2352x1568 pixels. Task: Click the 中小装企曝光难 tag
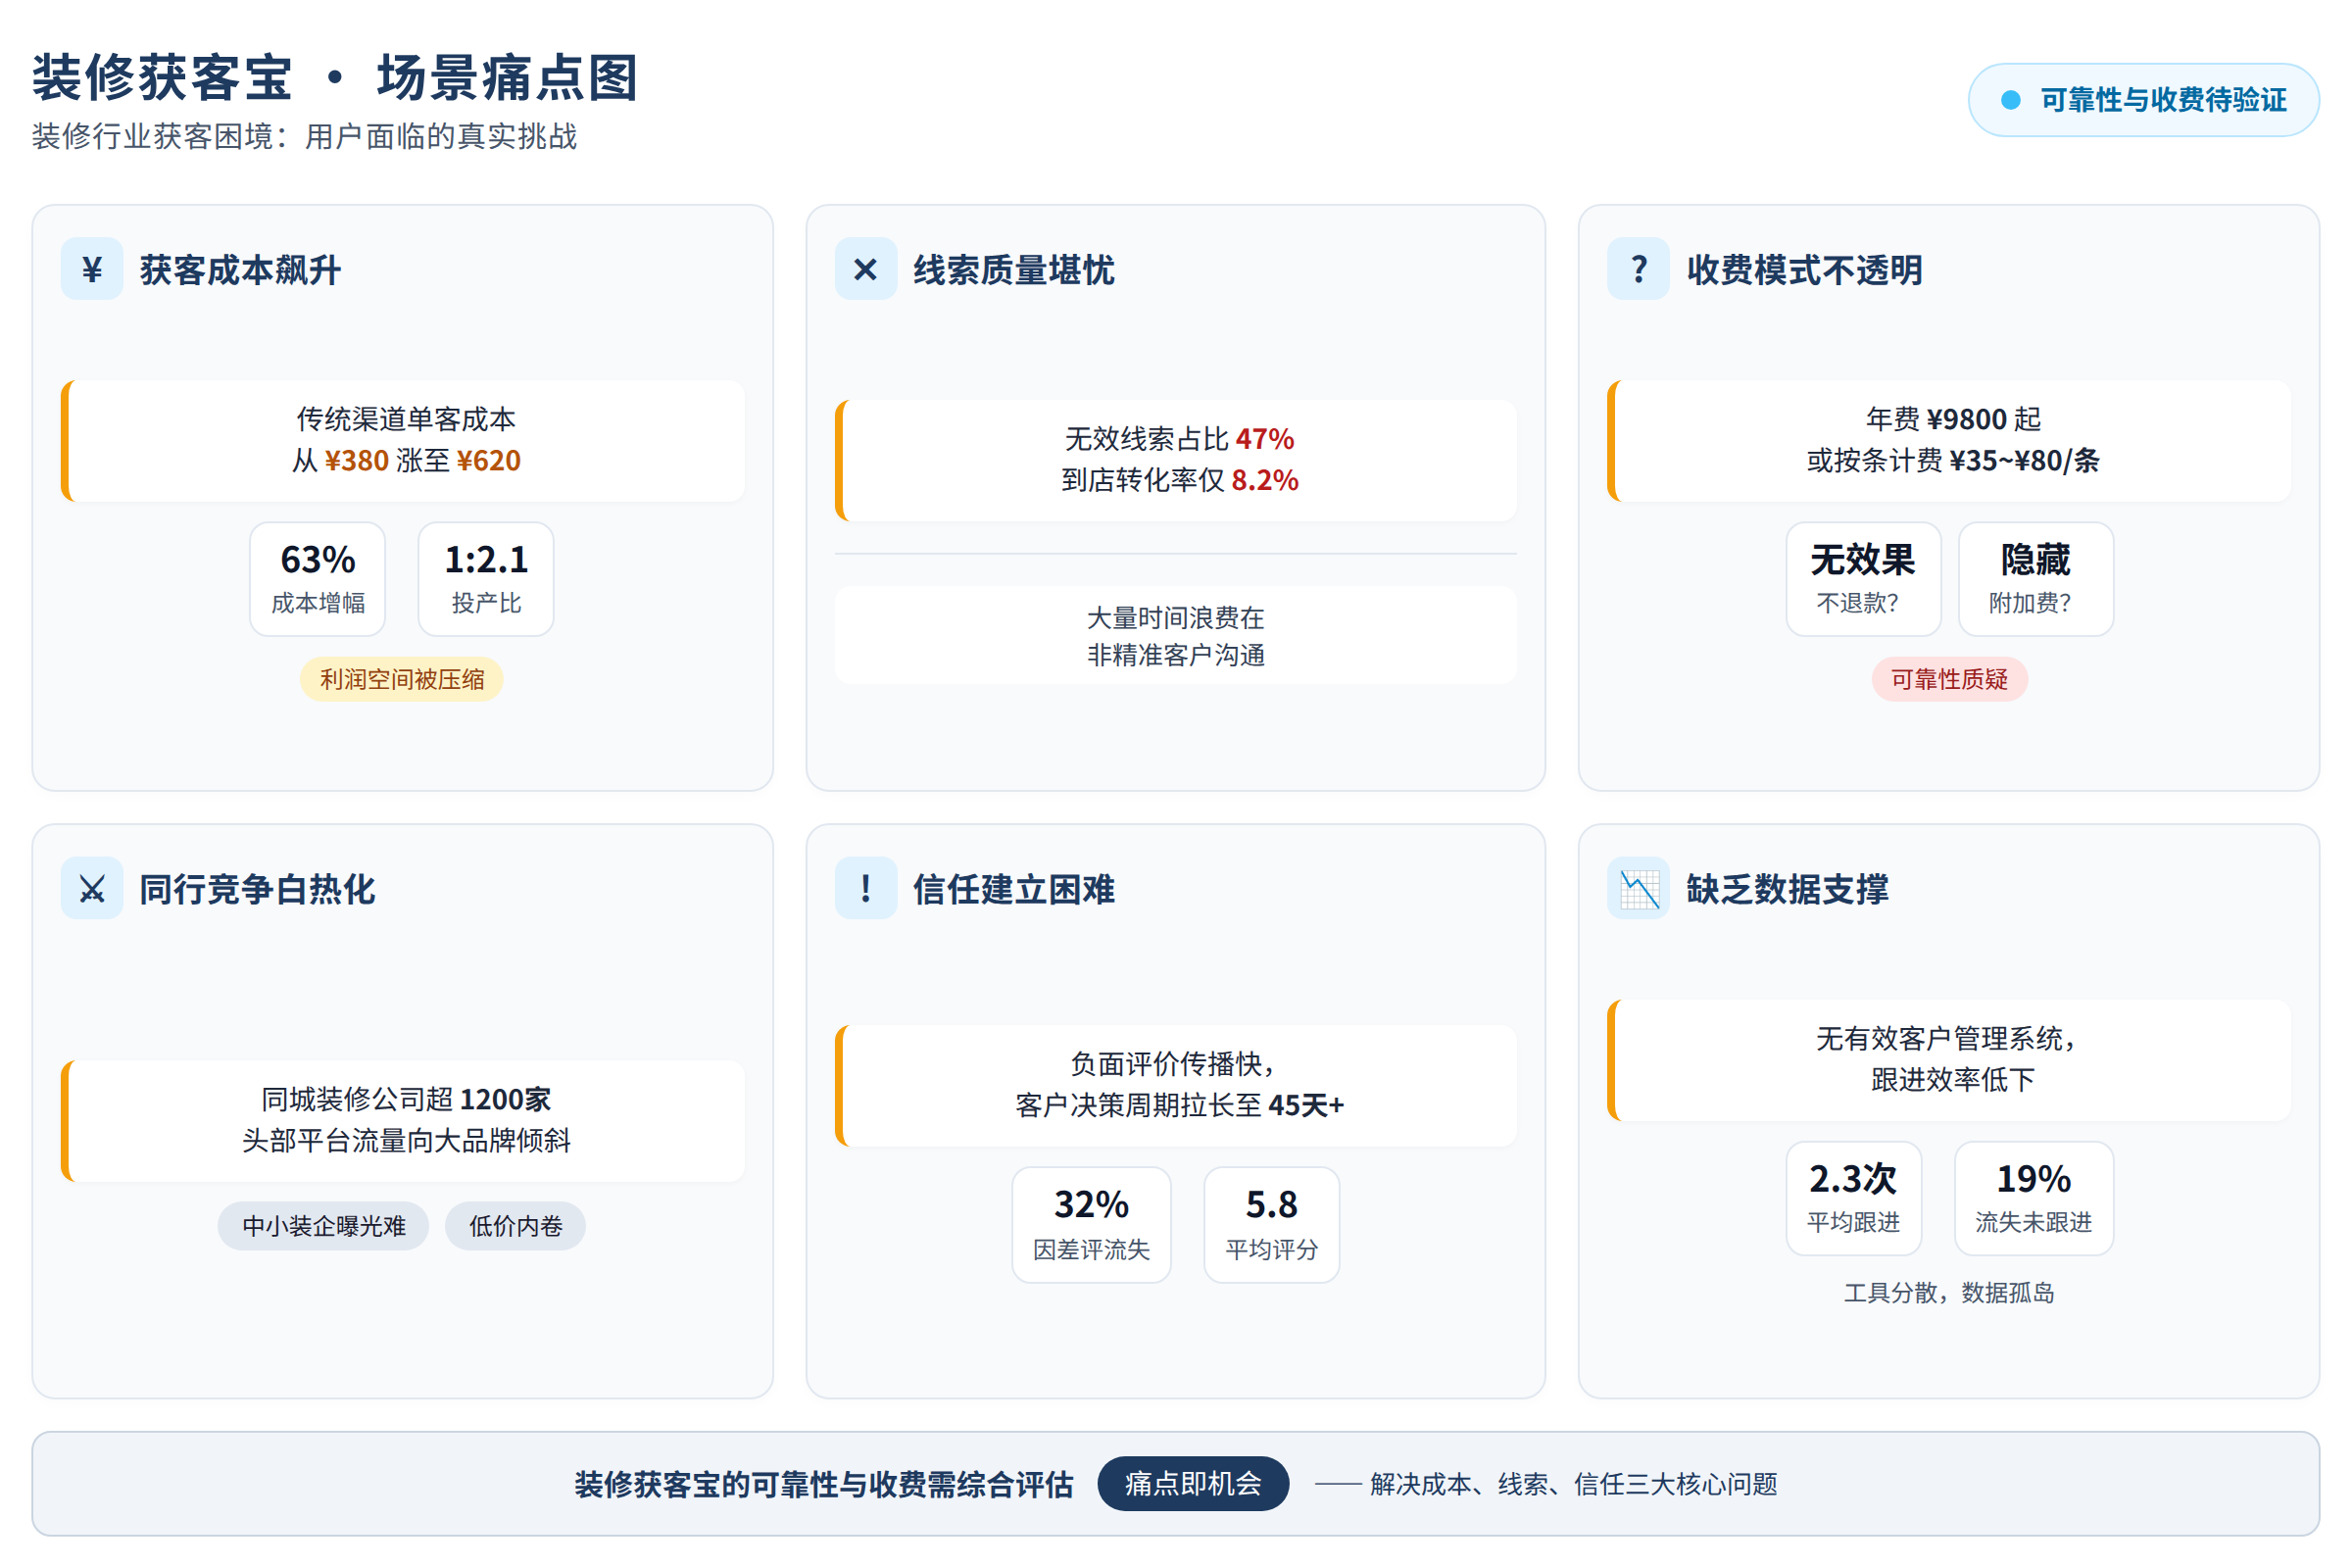324,1226
